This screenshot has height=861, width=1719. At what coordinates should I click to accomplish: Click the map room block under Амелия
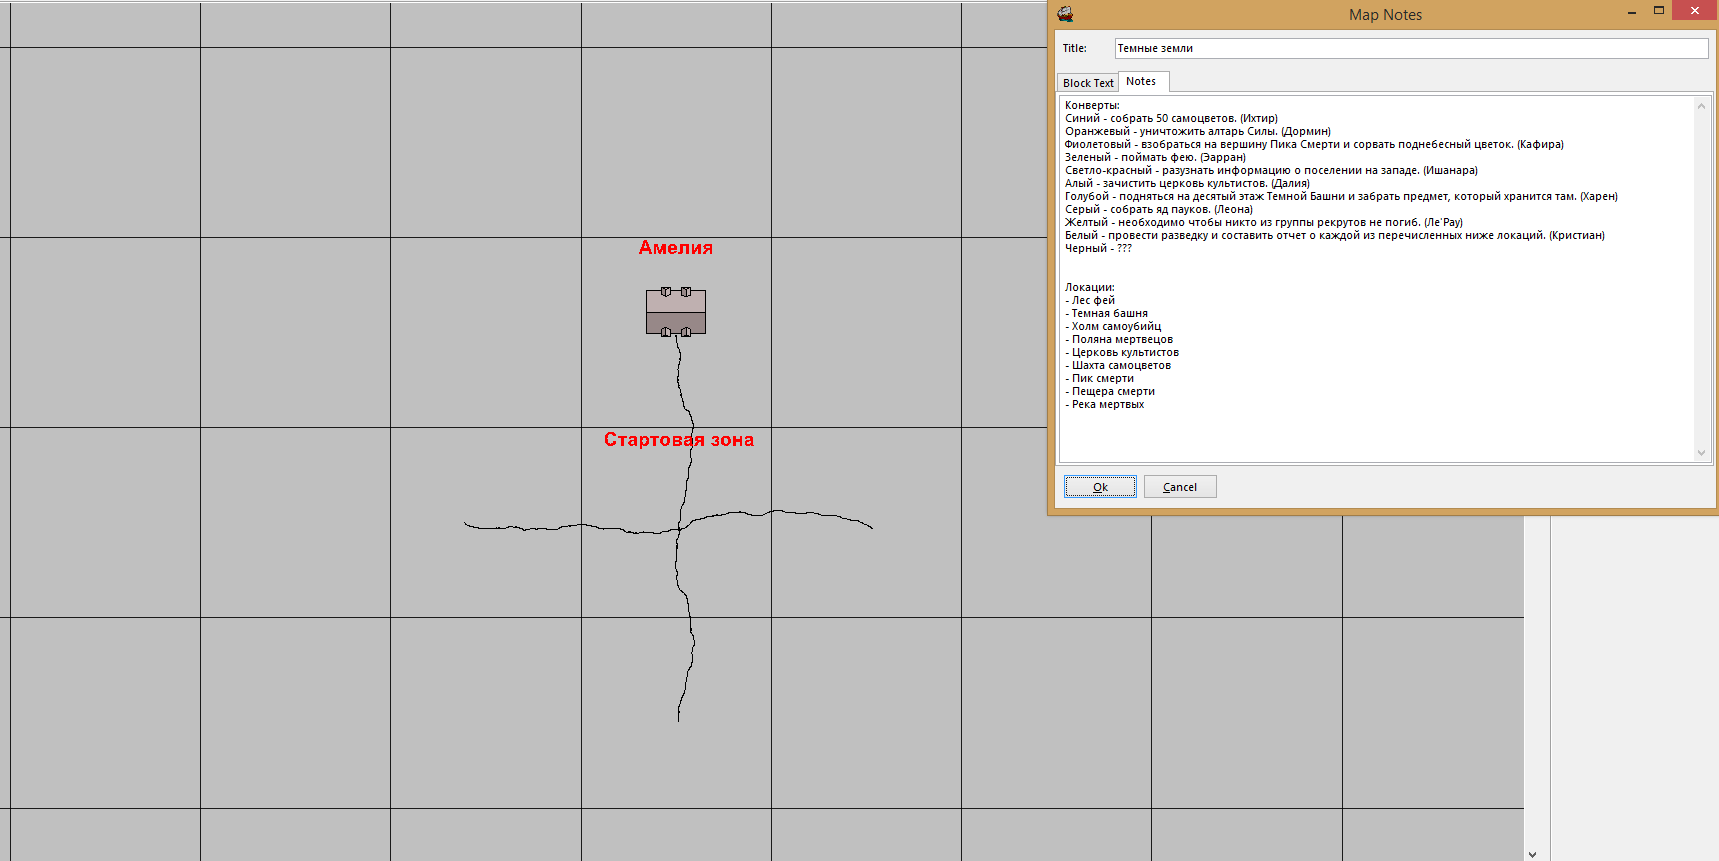pos(676,312)
